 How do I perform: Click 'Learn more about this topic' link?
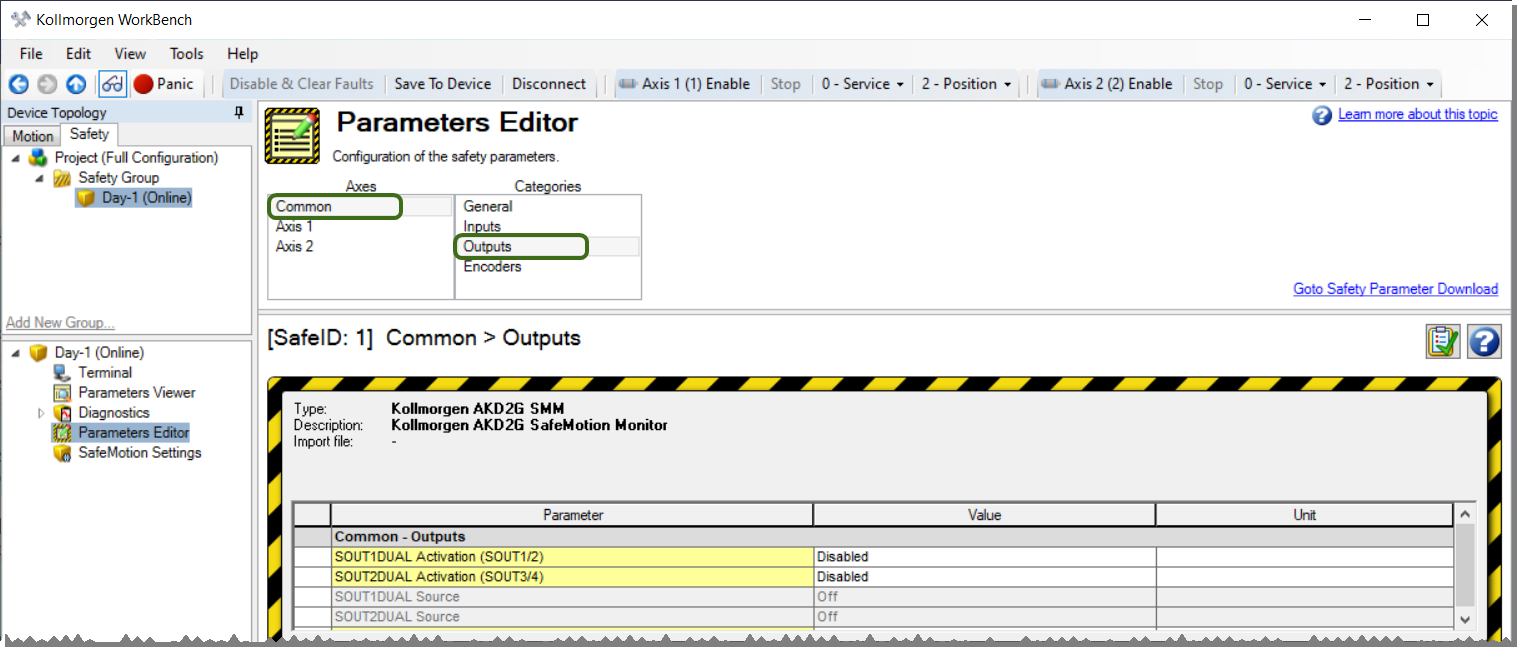[1417, 115]
